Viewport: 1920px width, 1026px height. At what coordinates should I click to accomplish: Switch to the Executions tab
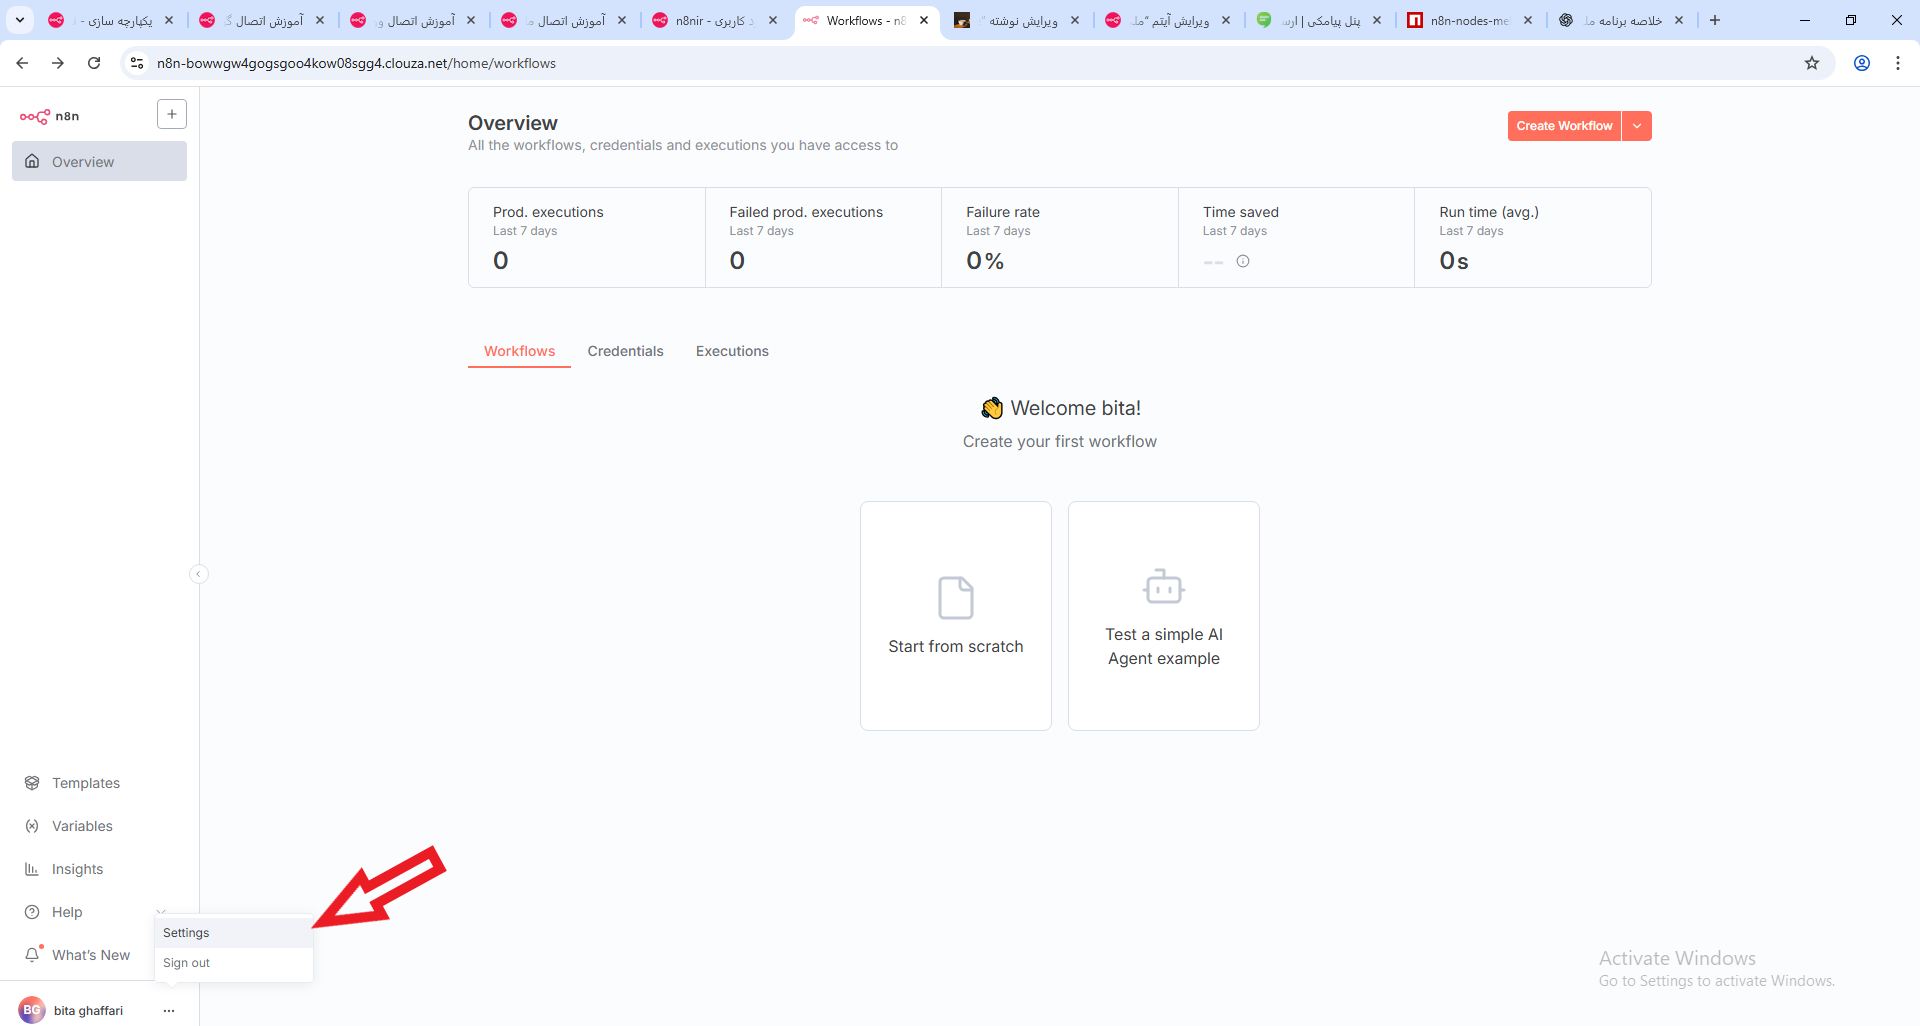(732, 351)
